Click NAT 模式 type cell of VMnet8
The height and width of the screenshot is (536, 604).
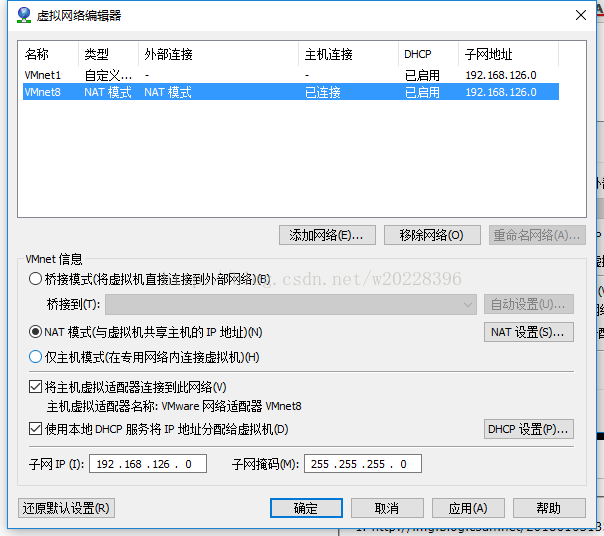coord(108,92)
